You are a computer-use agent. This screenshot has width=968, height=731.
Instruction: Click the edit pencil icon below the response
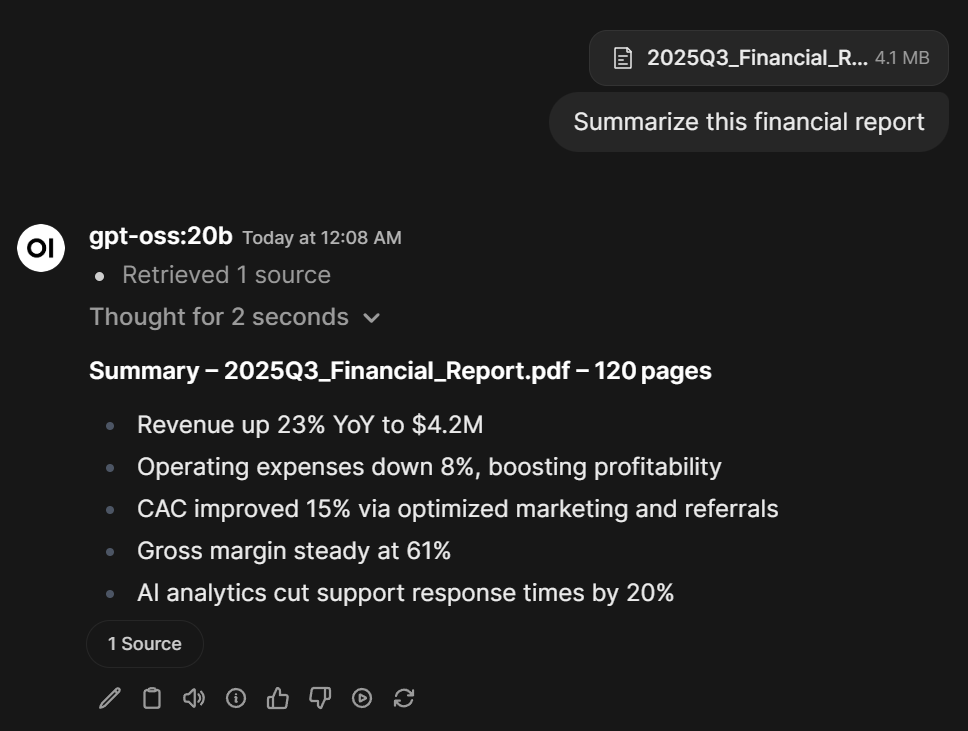(x=110, y=698)
